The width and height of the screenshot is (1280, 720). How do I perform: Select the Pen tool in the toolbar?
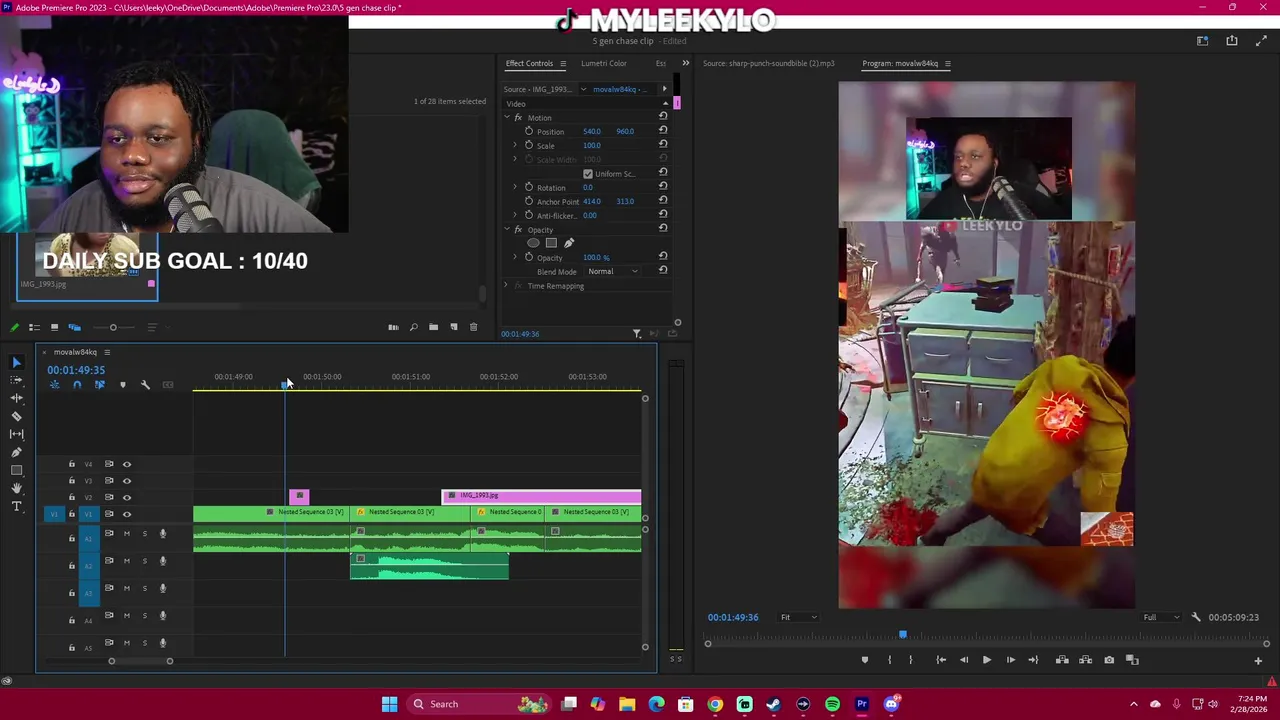pyautogui.click(x=16, y=452)
